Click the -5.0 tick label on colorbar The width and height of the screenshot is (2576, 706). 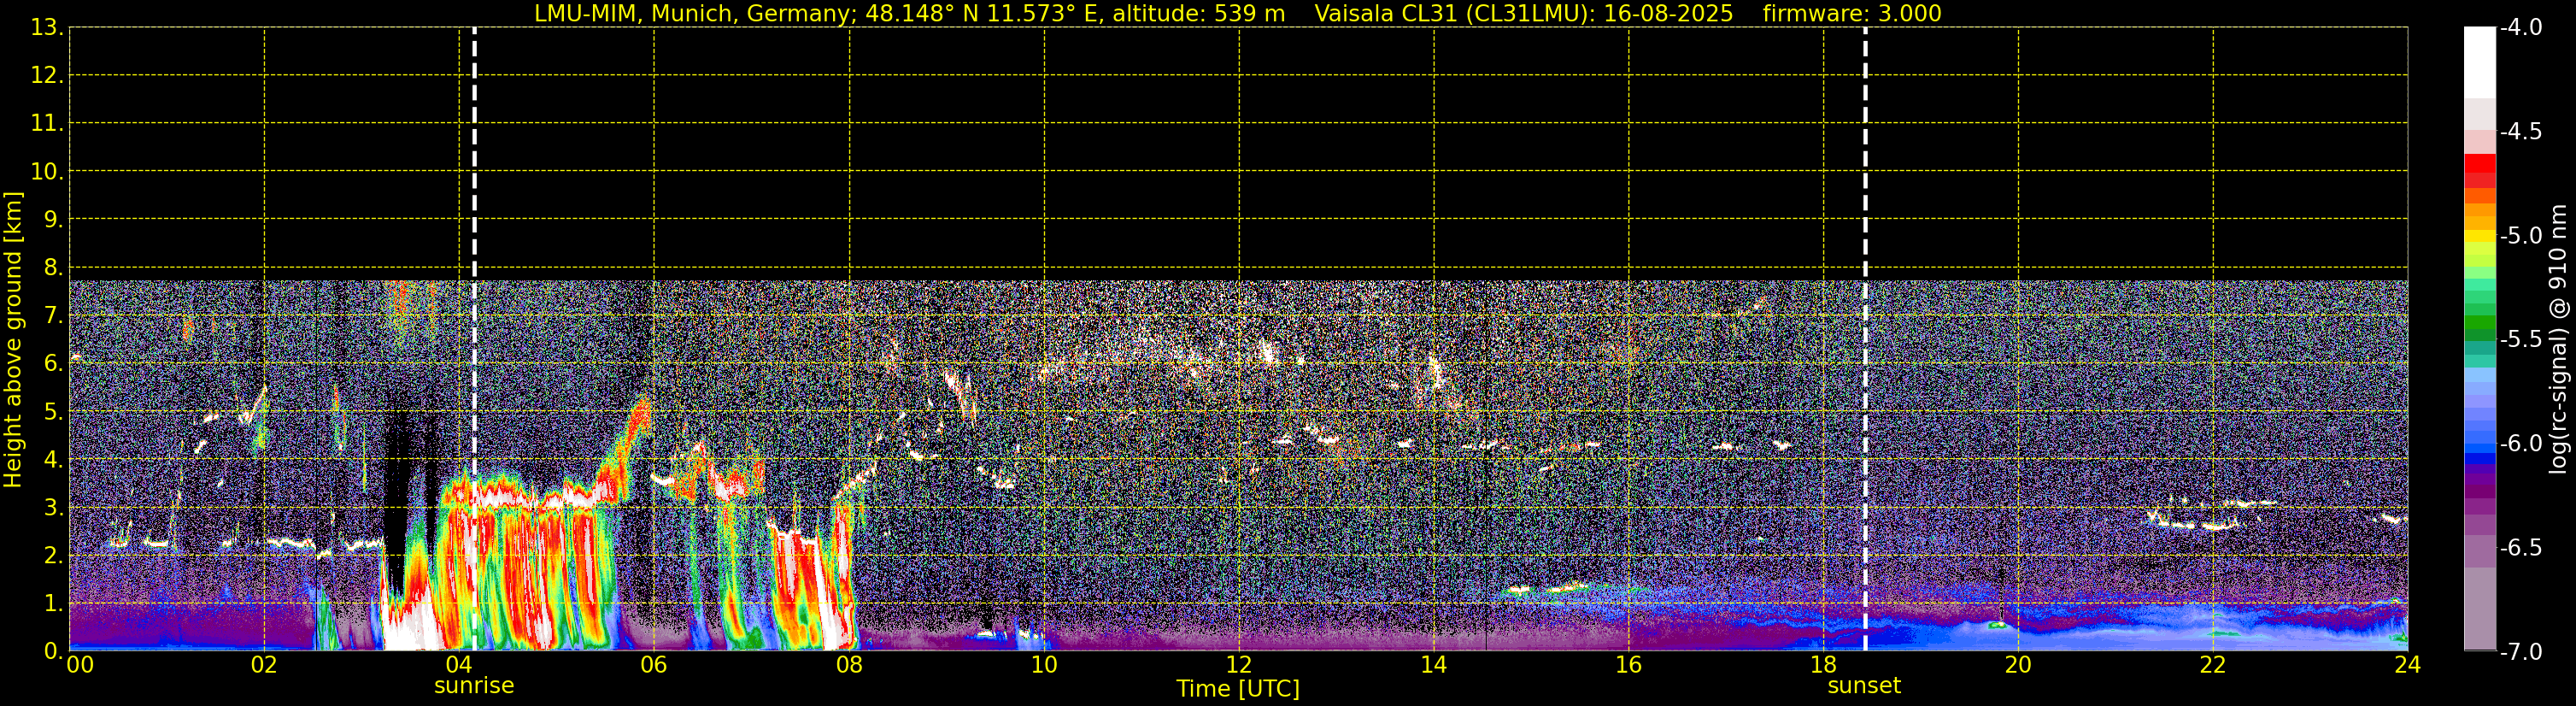[x=2520, y=236]
